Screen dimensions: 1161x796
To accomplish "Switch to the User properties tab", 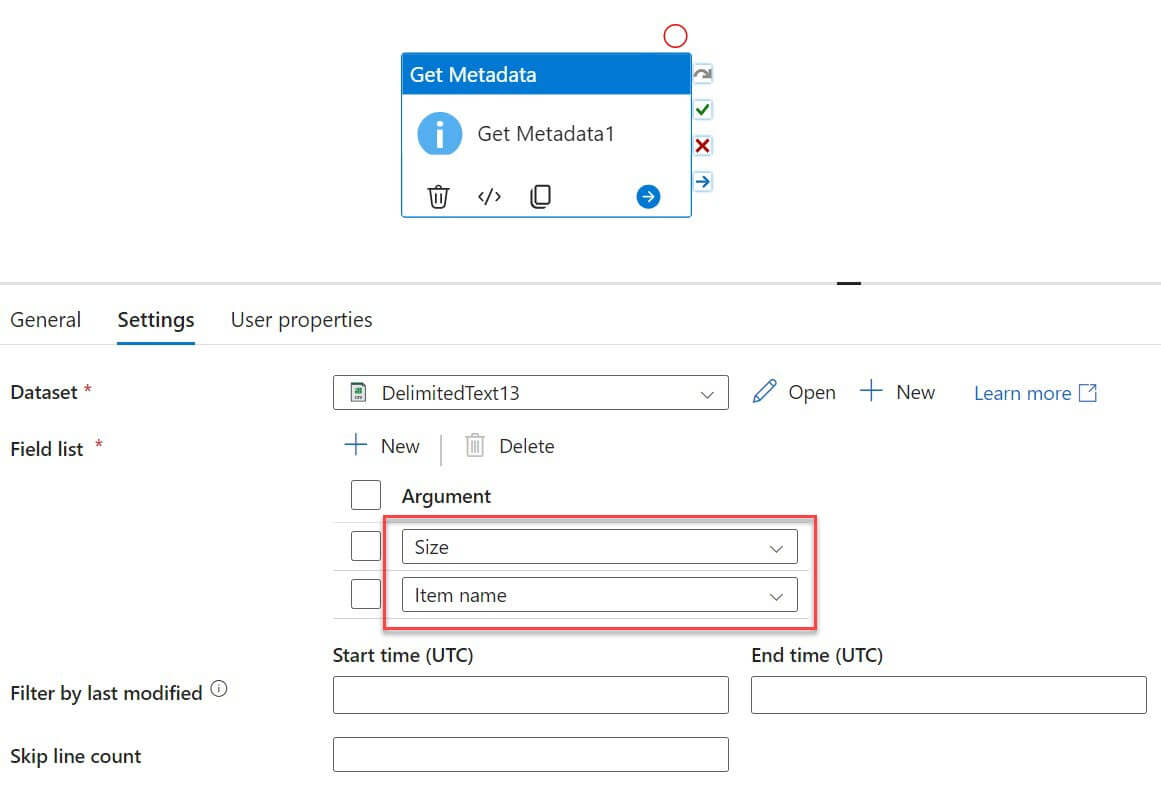I will pyautogui.click(x=301, y=320).
